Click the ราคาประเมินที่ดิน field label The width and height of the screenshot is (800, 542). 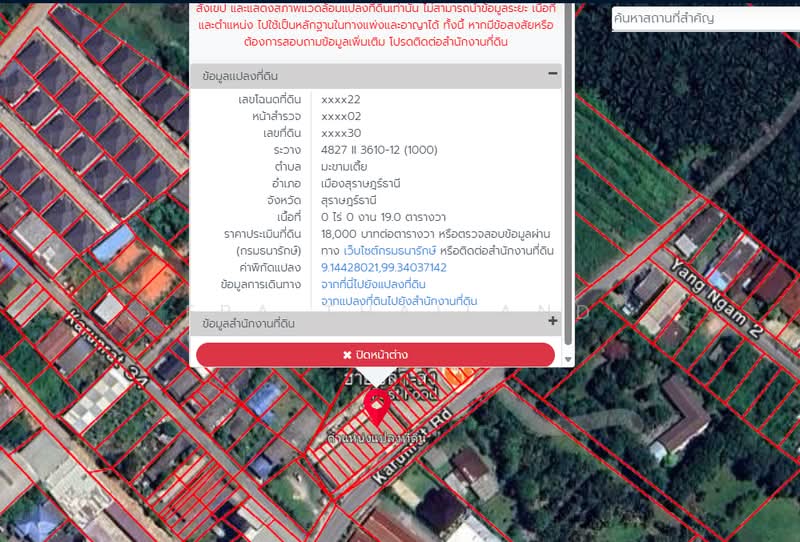(x=262, y=234)
